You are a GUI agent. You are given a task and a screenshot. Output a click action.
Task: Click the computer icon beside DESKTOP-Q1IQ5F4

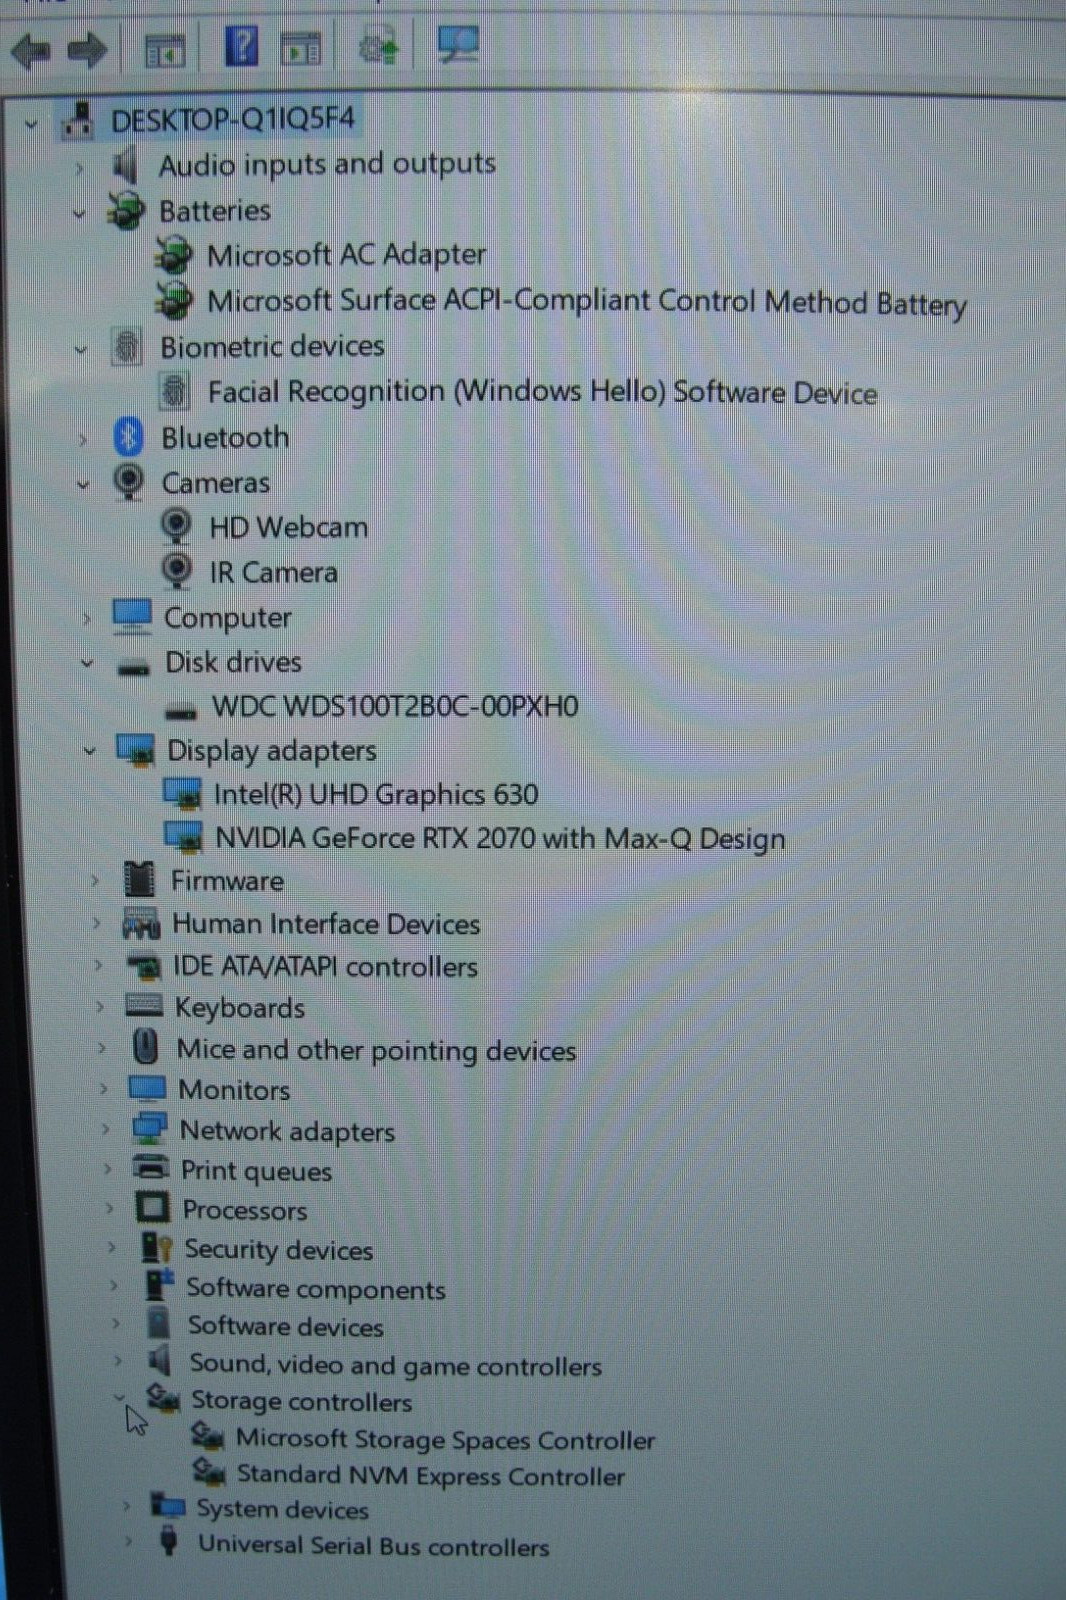[78, 121]
